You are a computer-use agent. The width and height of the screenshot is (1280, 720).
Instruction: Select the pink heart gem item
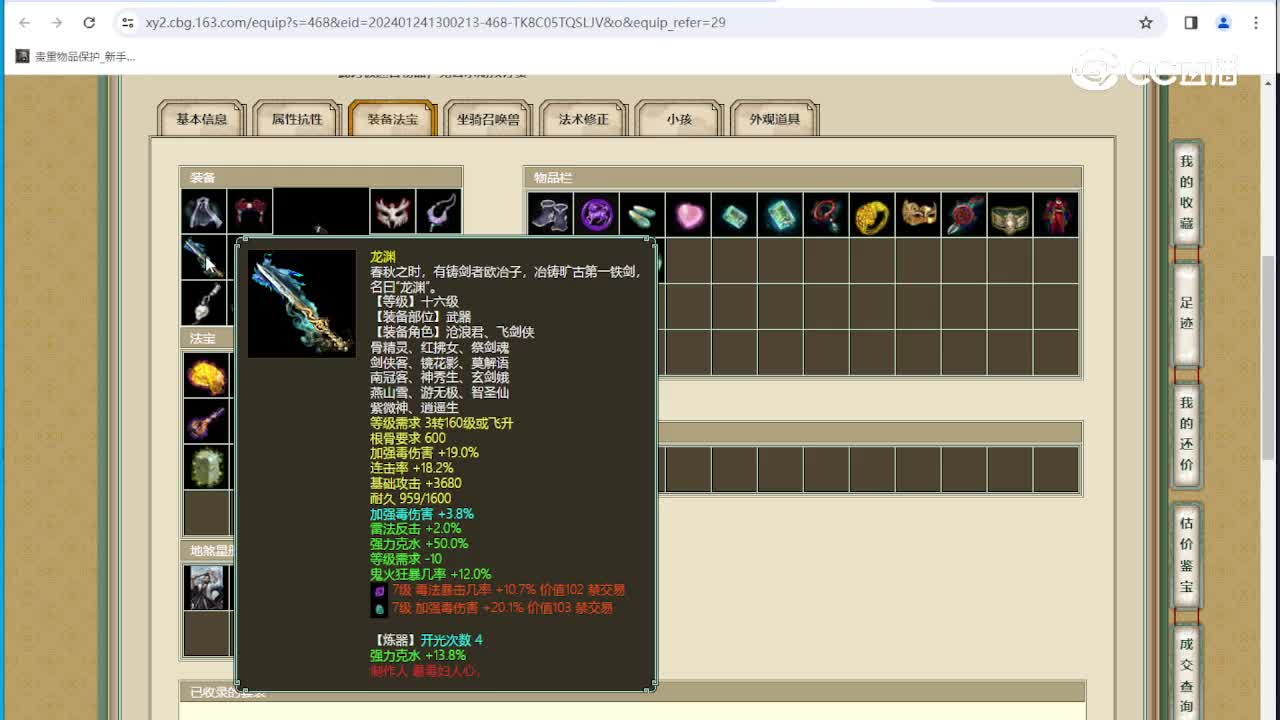click(x=688, y=214)
